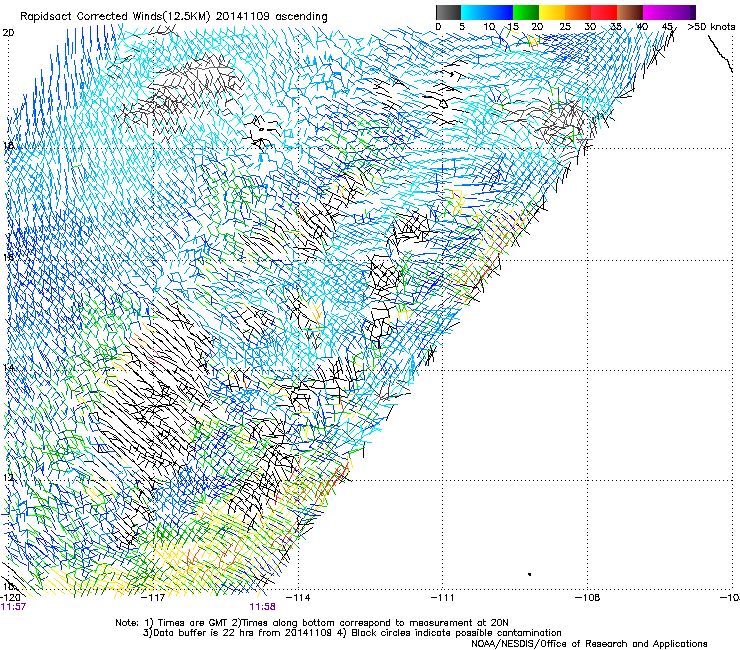Click the '12' latitude axis label

coord(8,477)
